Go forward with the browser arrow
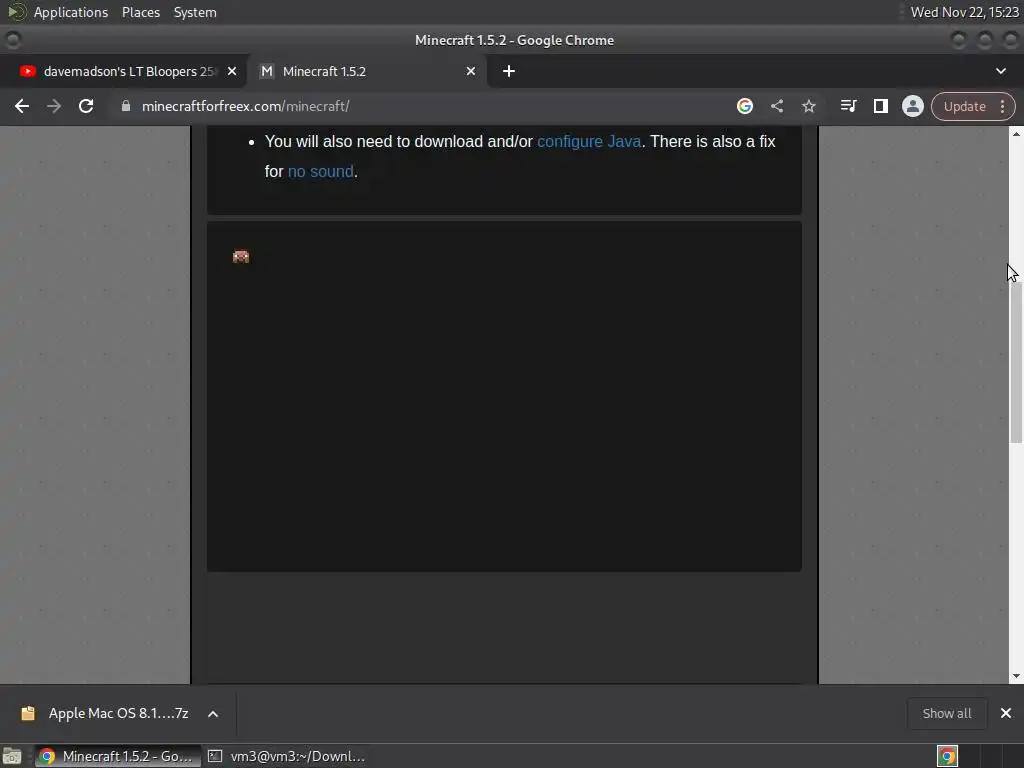Screen dimensions: 1024x768 [x=54, y=106]
